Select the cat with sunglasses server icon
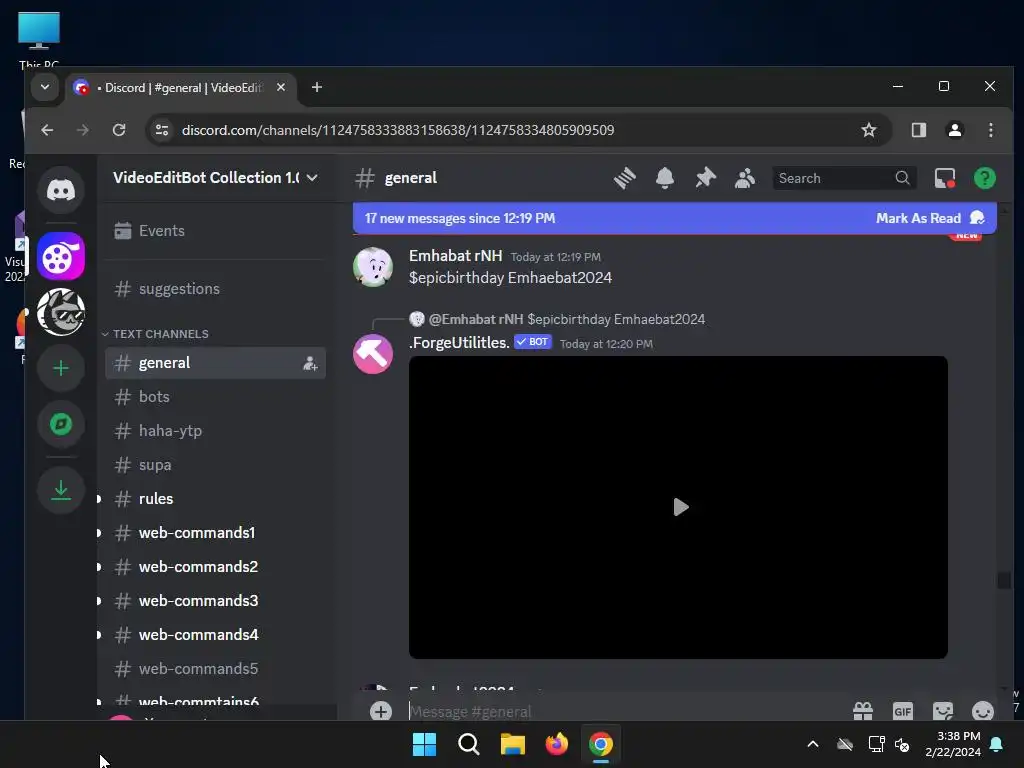1024x768 pixels. pos(61,312)
